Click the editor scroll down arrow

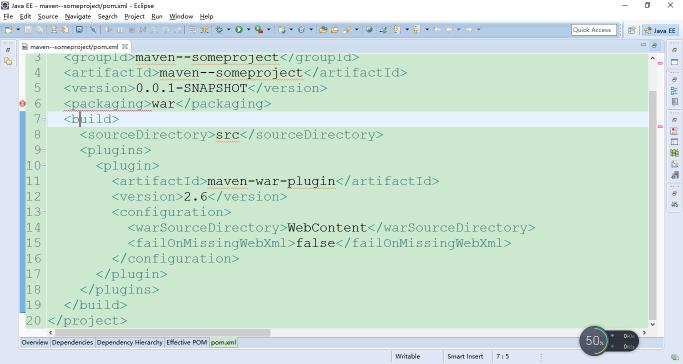(653, 324)
